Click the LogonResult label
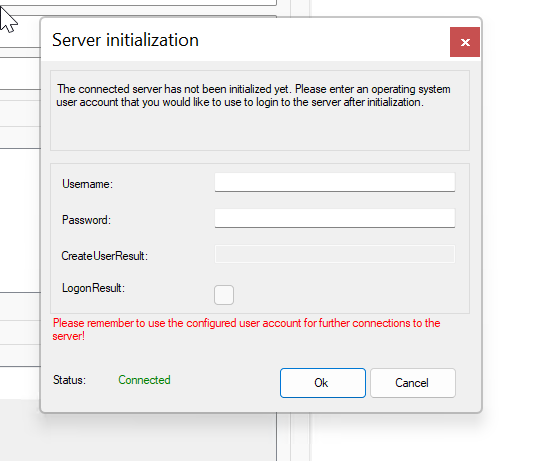This screenshot has height=461, width=548. (x=93, y=288)
